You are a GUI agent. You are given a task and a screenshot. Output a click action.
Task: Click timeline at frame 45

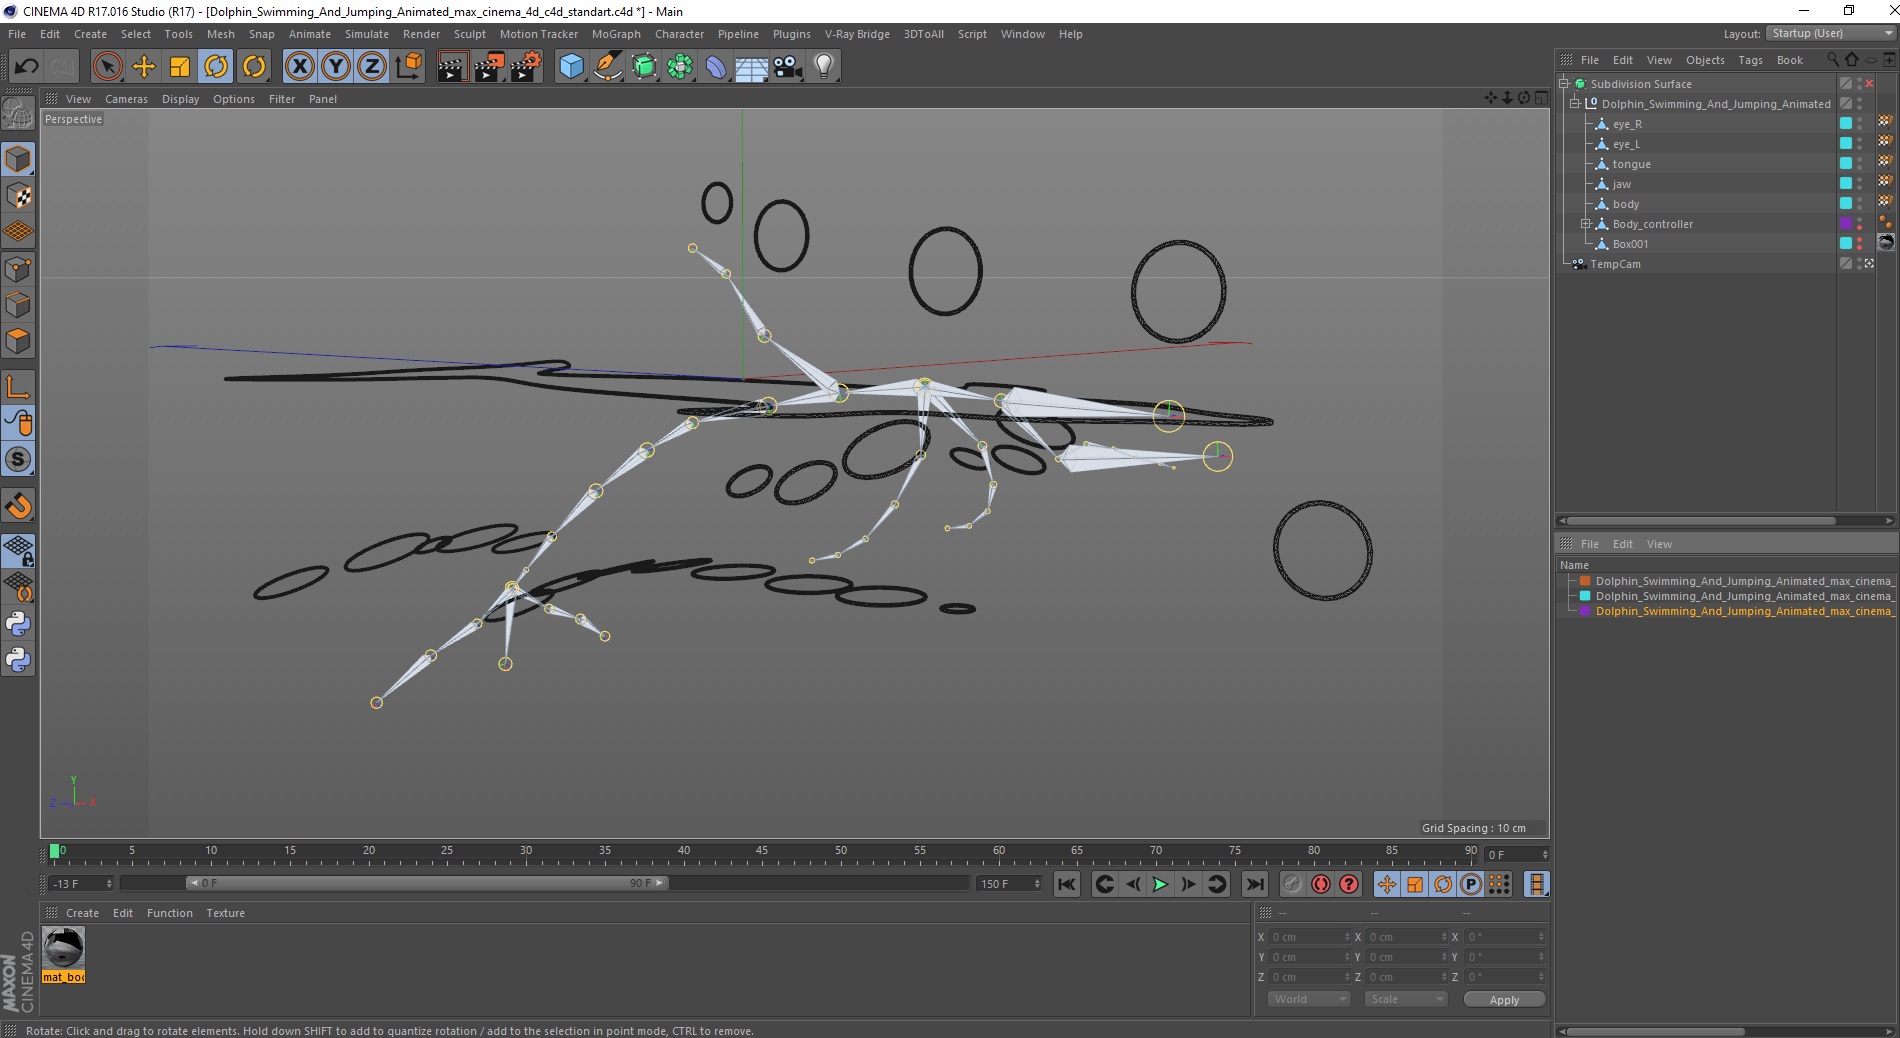click(x=762, y=853)
